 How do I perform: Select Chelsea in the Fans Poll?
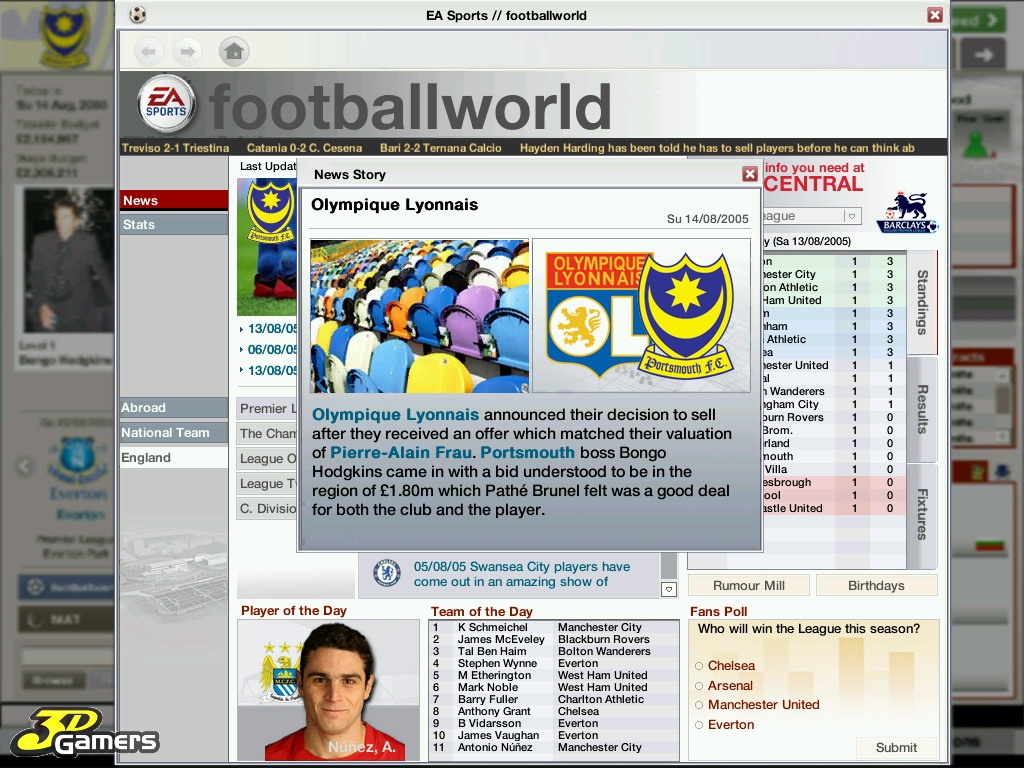coord(699,666)
